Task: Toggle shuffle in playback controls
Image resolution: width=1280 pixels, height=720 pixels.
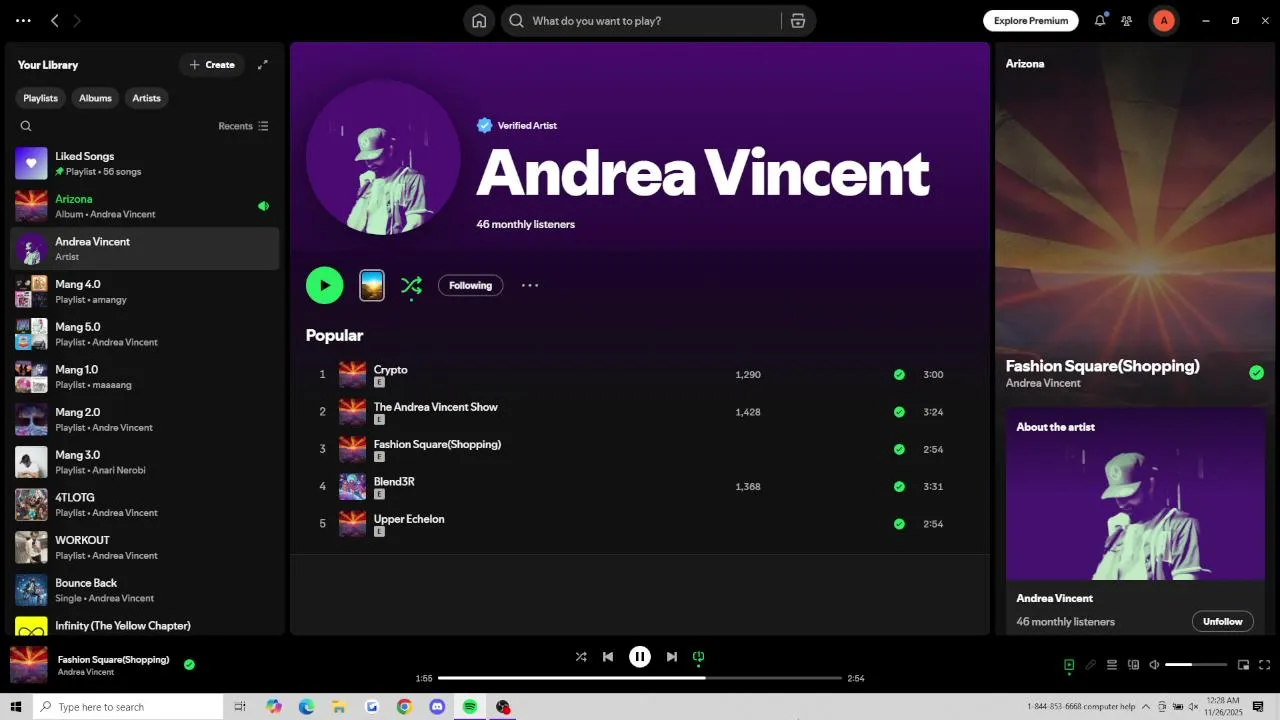Action: (x=581, y=657)
